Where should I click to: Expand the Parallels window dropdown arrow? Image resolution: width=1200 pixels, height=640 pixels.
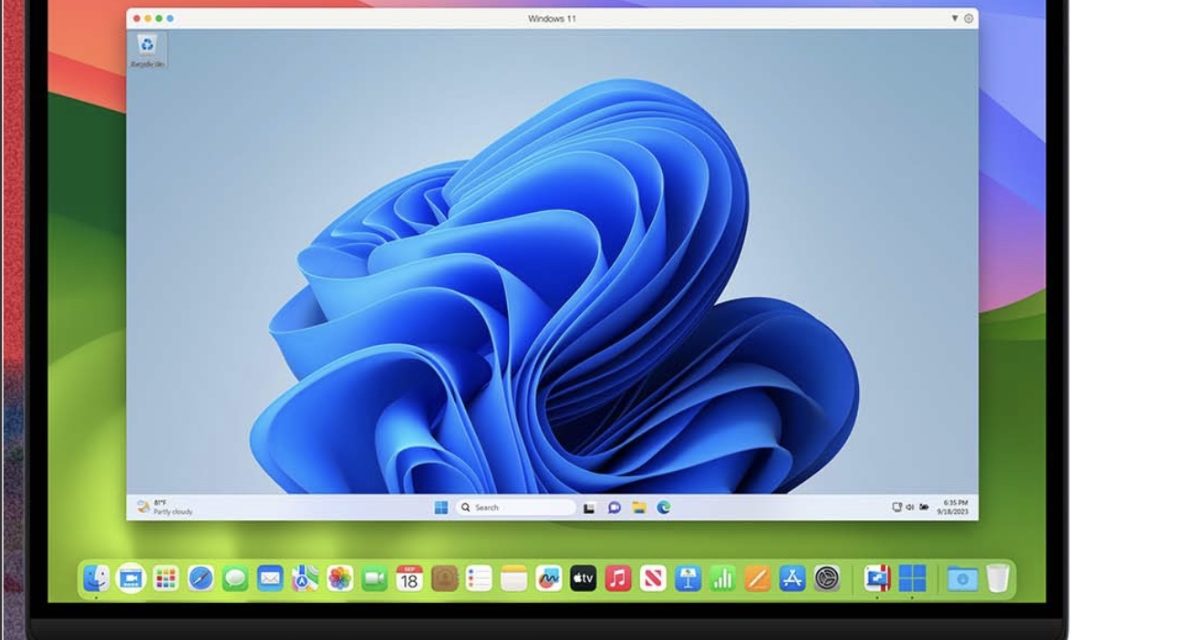point(954,19)
